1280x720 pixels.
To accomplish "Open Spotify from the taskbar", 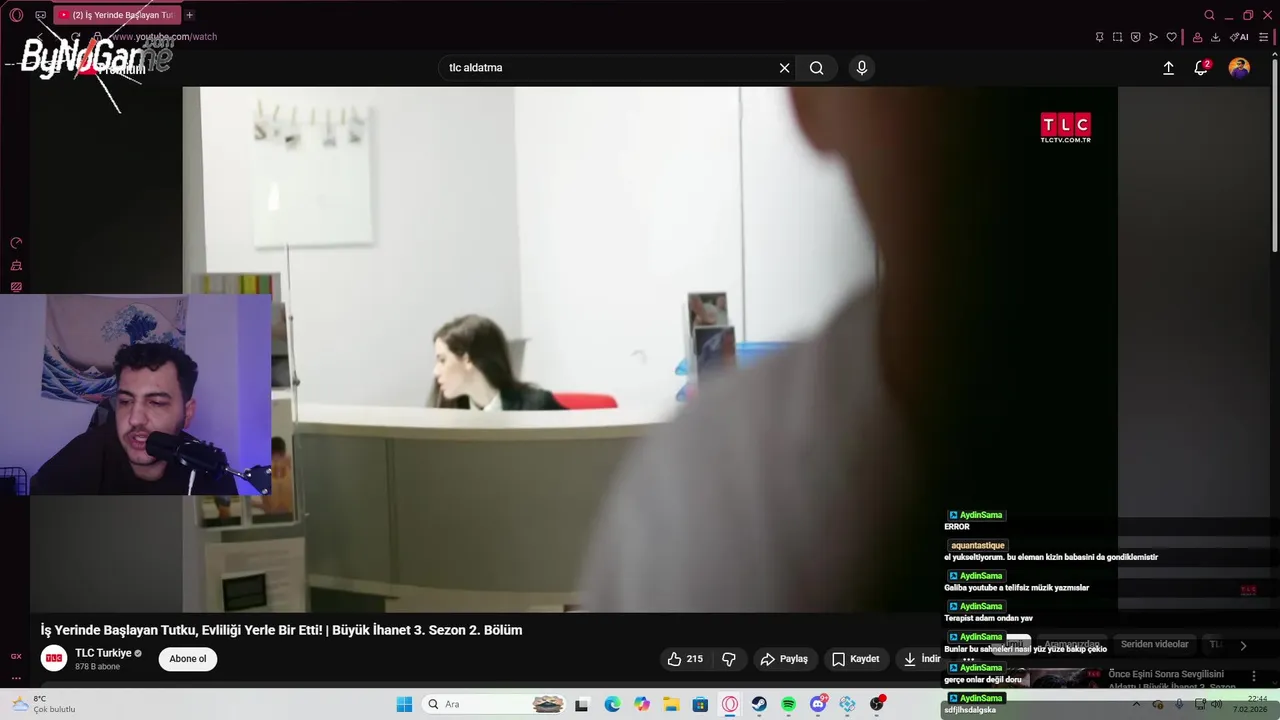I will tap(788, 704).
